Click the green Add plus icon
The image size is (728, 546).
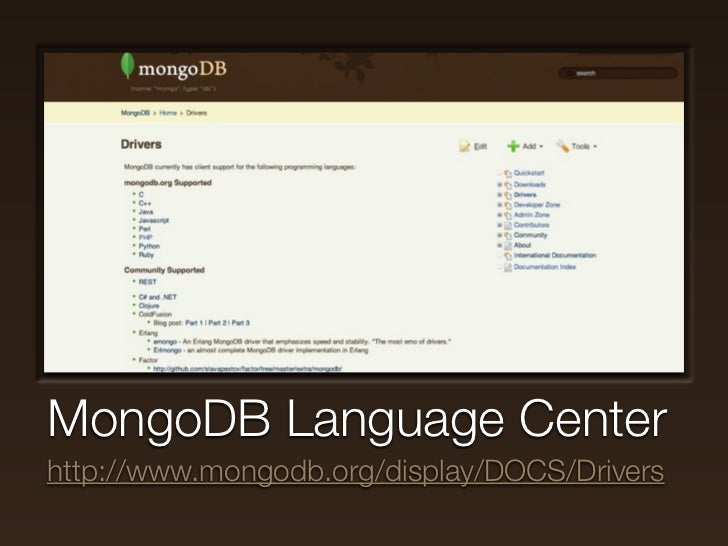(x=513, y=146)
